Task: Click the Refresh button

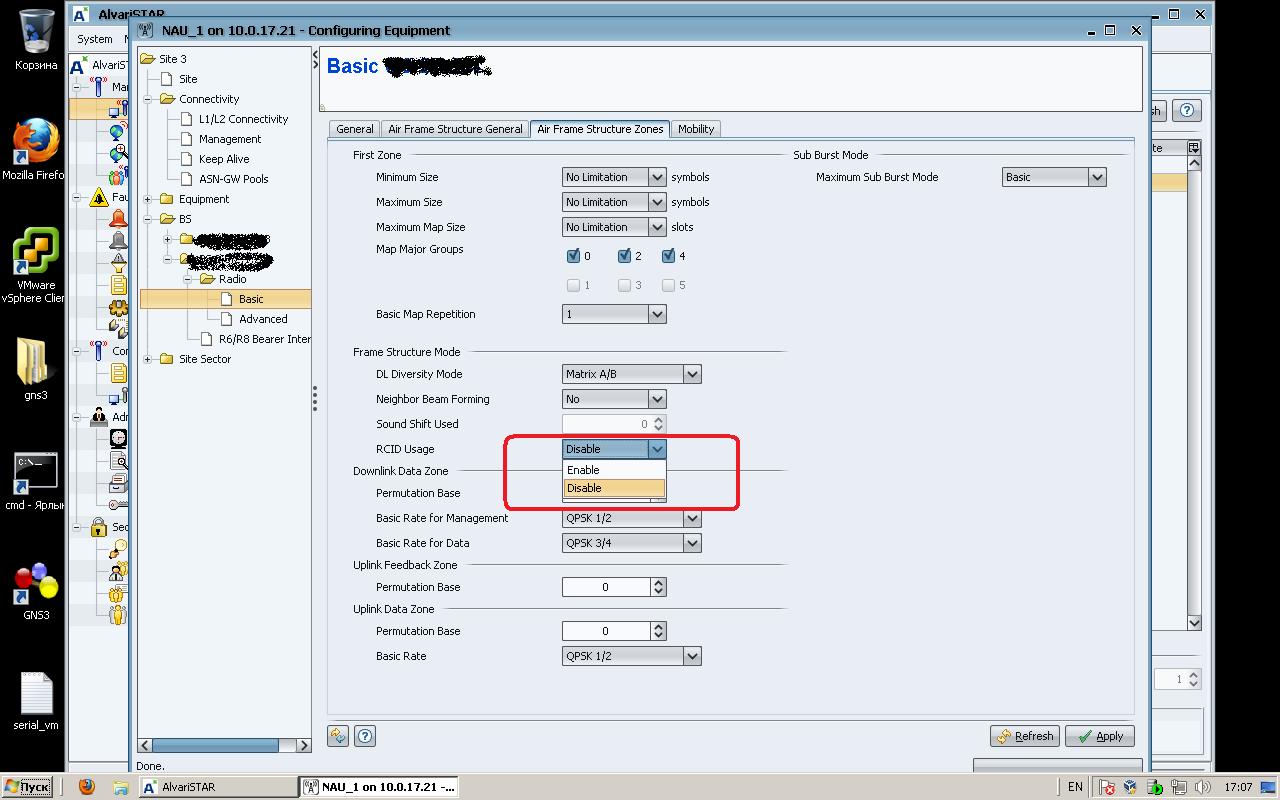Action: [1026, 736]
